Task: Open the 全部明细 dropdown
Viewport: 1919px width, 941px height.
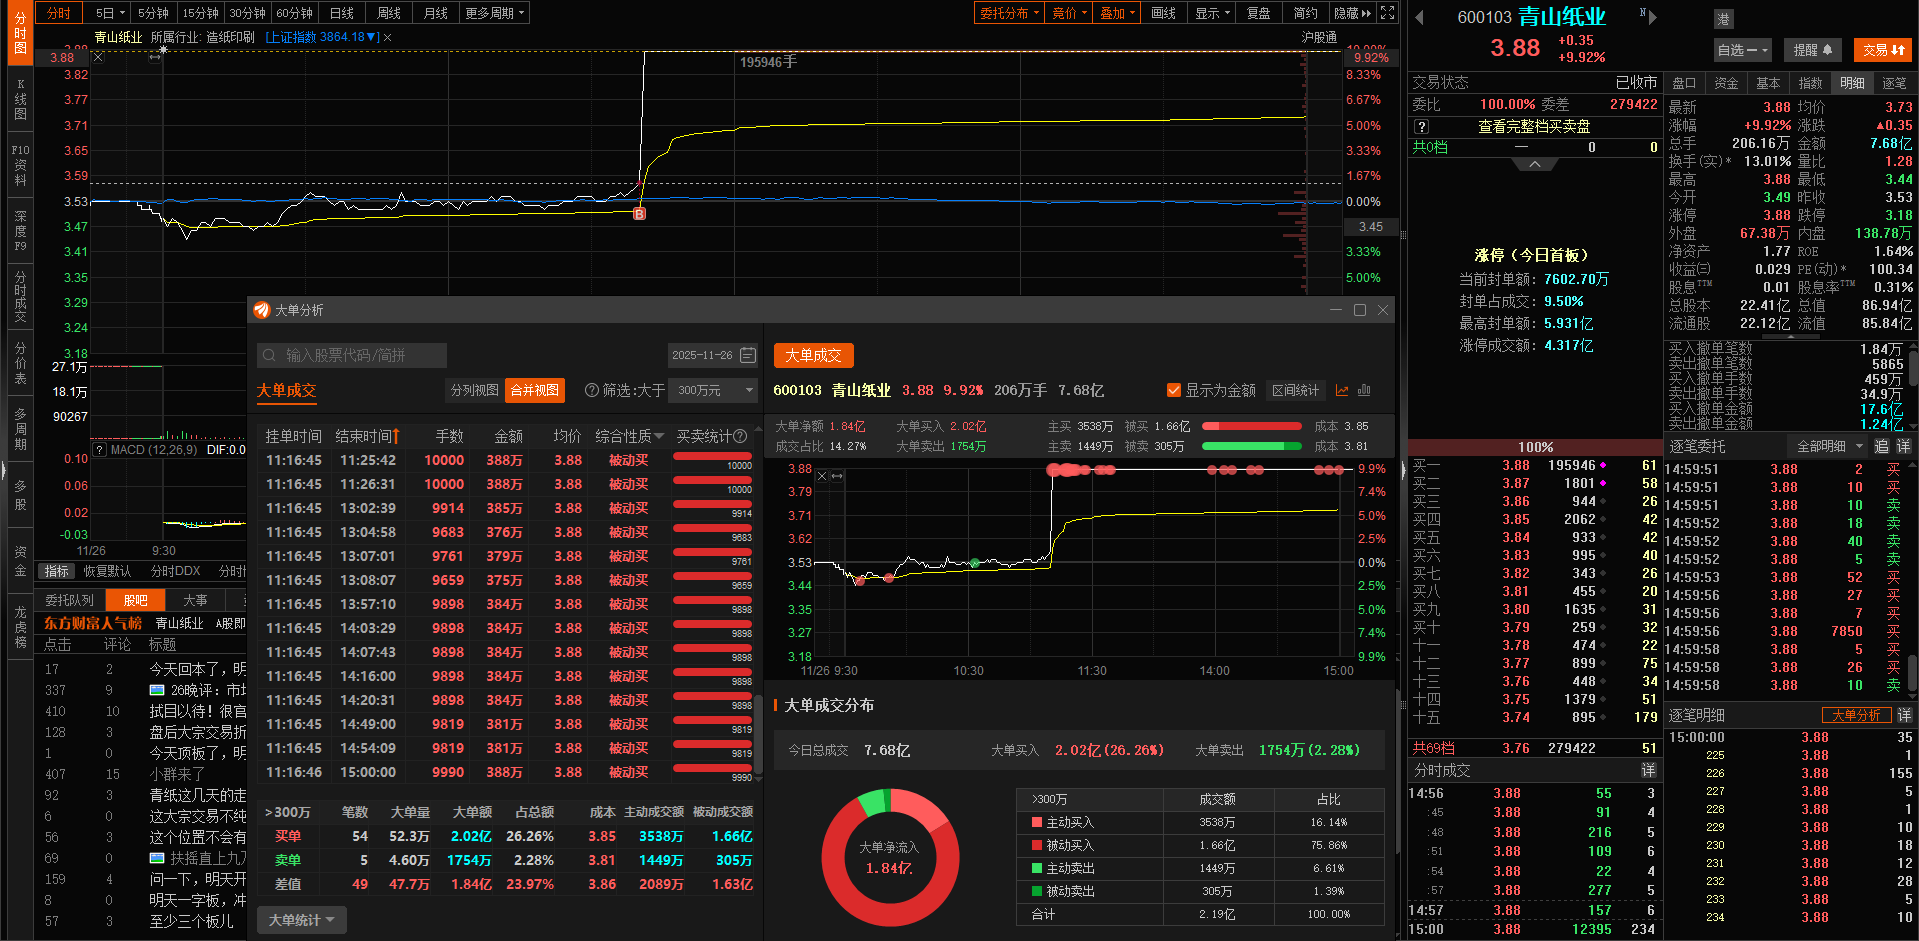Action: point(1830,446)
